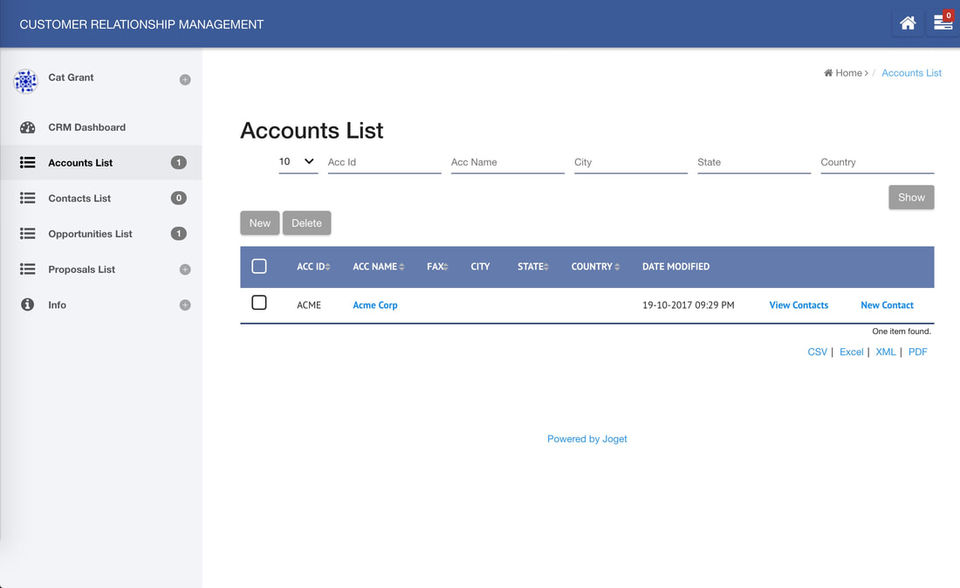Click the Opportunities List count badge
The image size is (960, 588).
point(178,233)
